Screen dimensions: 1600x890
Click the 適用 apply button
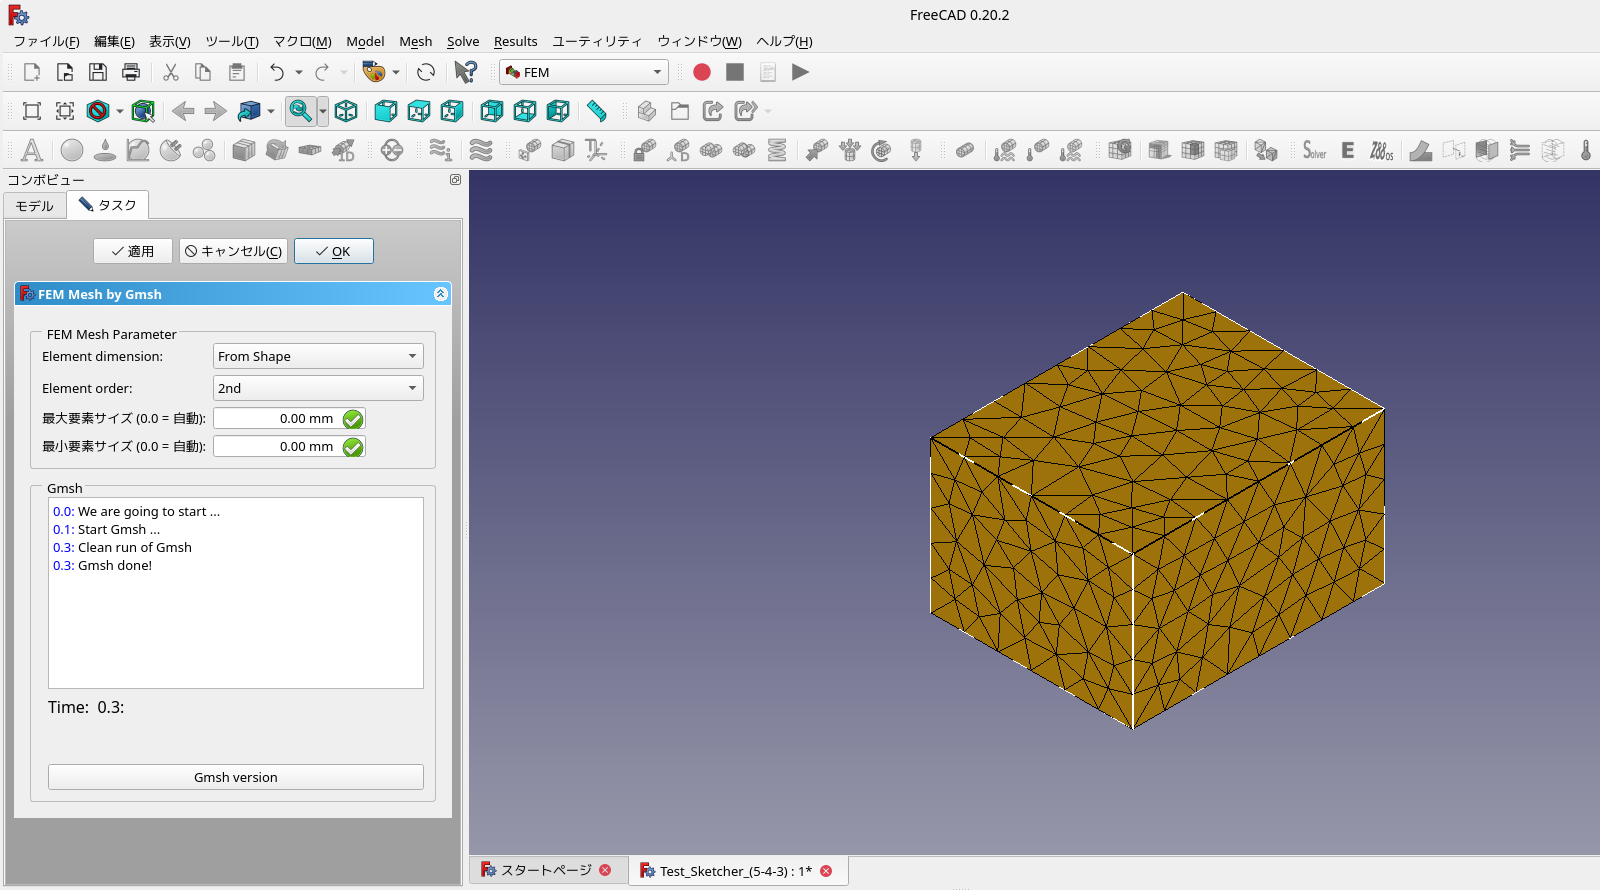(133, 251)
